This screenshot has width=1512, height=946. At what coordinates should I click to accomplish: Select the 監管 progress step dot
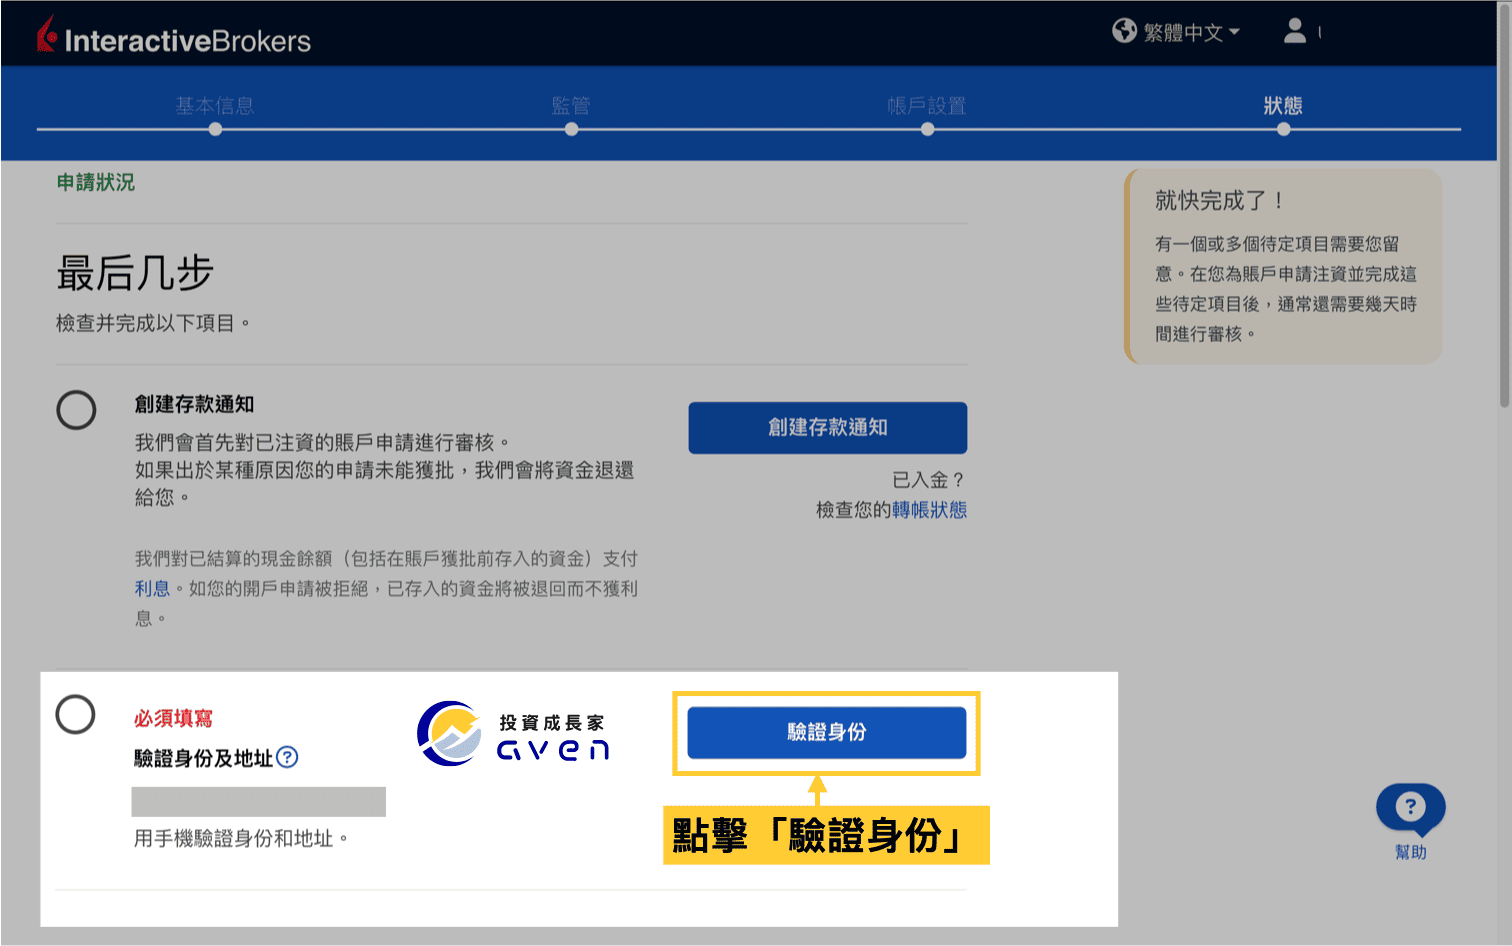(570, 128)
